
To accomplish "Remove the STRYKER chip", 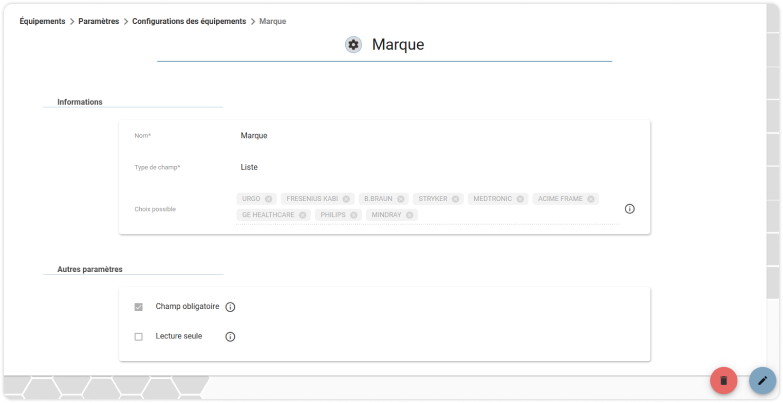I will (455, 199).
